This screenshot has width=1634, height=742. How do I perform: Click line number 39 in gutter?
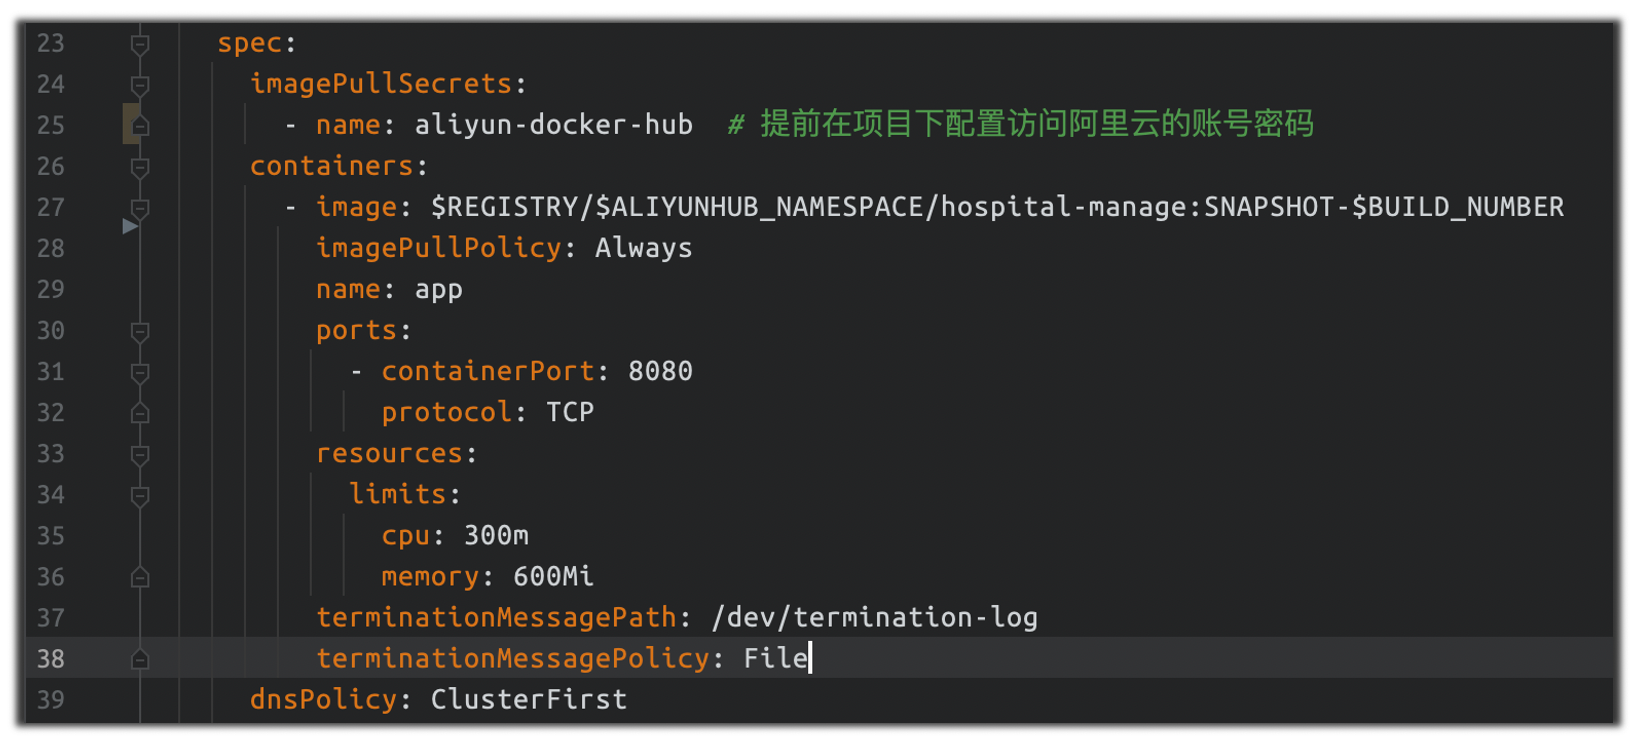point(51,700)
